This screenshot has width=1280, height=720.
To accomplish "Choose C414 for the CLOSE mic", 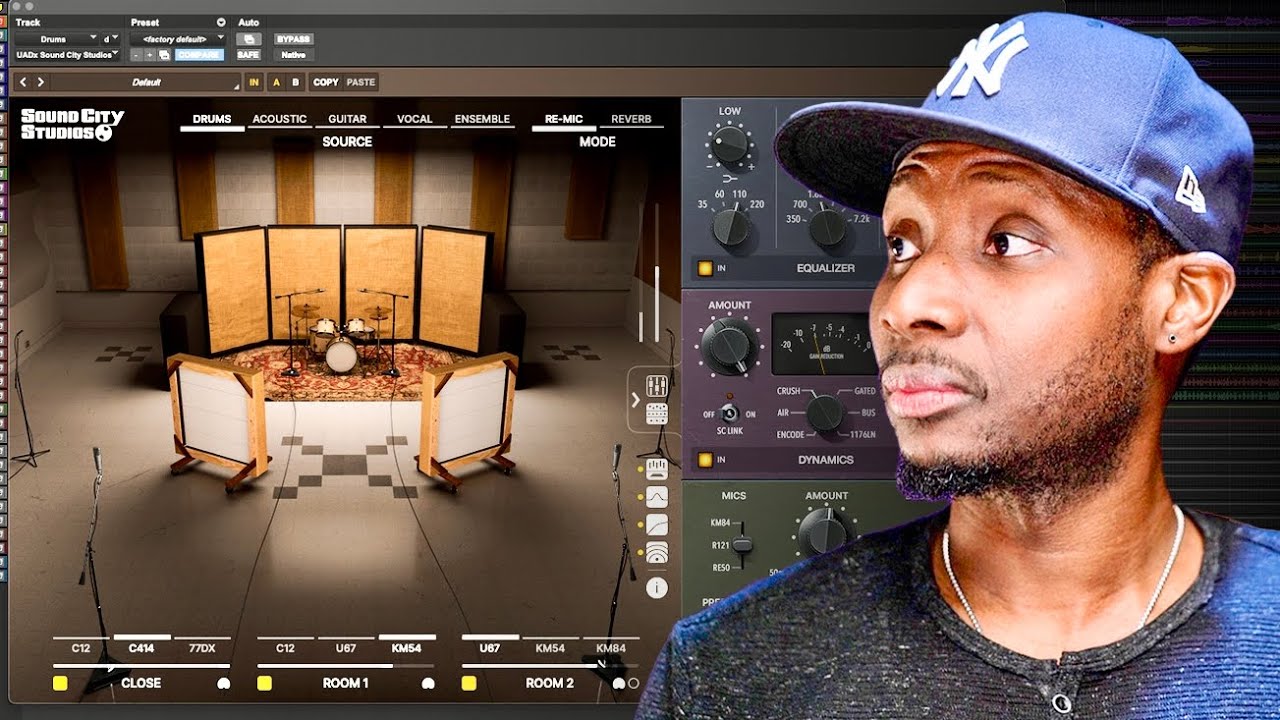I will [x=141, y=647].
